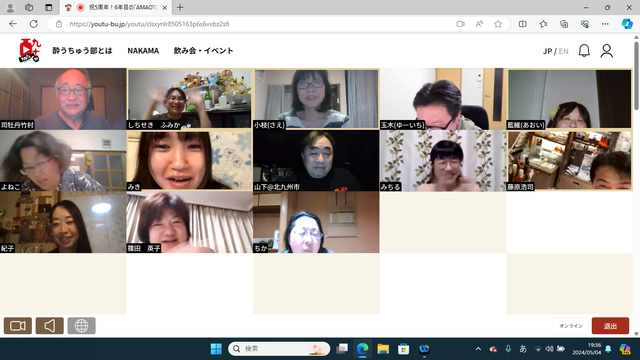Open File Explorer from the taskbar
Viewport: 640px width, 360px height.
[x=383, y=349]
